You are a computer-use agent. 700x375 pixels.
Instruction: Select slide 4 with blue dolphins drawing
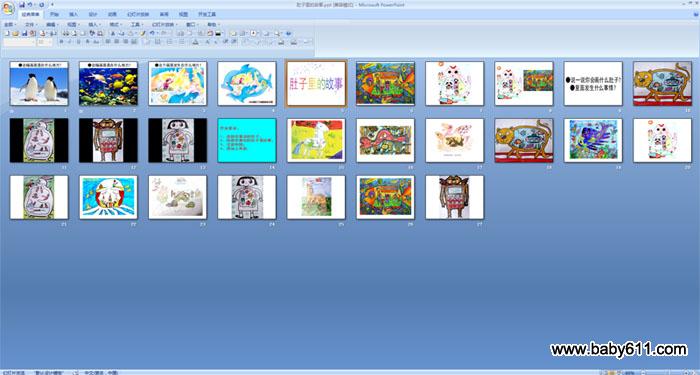click(x=247, y=83)
